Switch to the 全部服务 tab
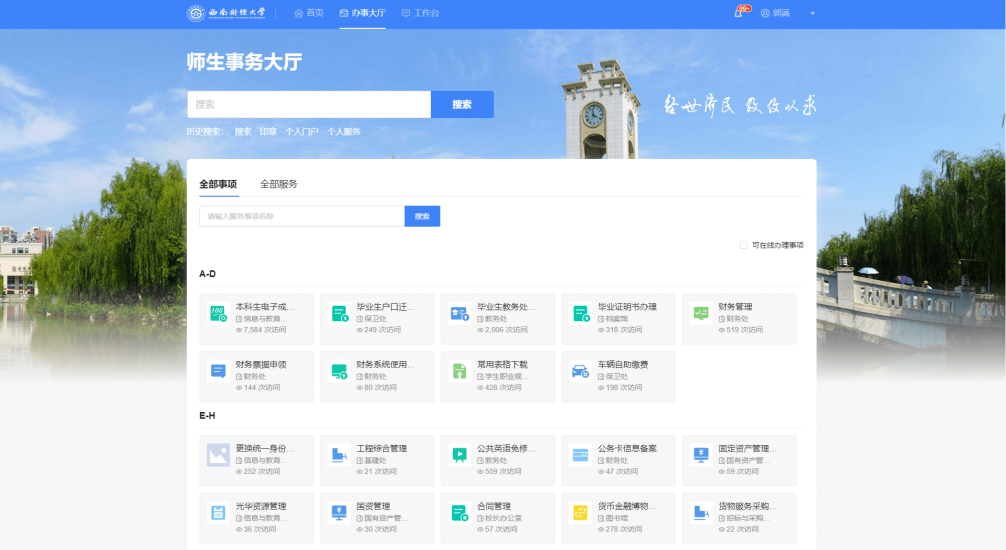 point(279,184)
